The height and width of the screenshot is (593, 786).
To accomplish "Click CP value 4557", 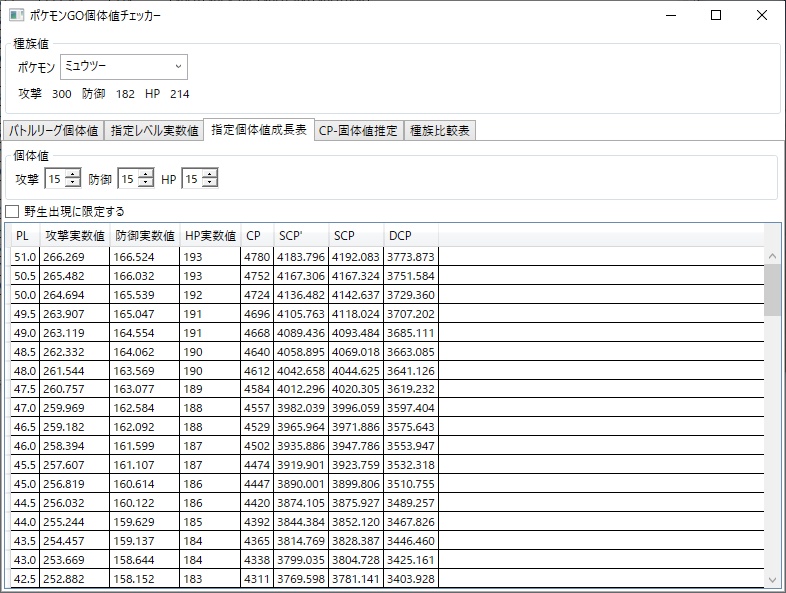I will point(257,409).
